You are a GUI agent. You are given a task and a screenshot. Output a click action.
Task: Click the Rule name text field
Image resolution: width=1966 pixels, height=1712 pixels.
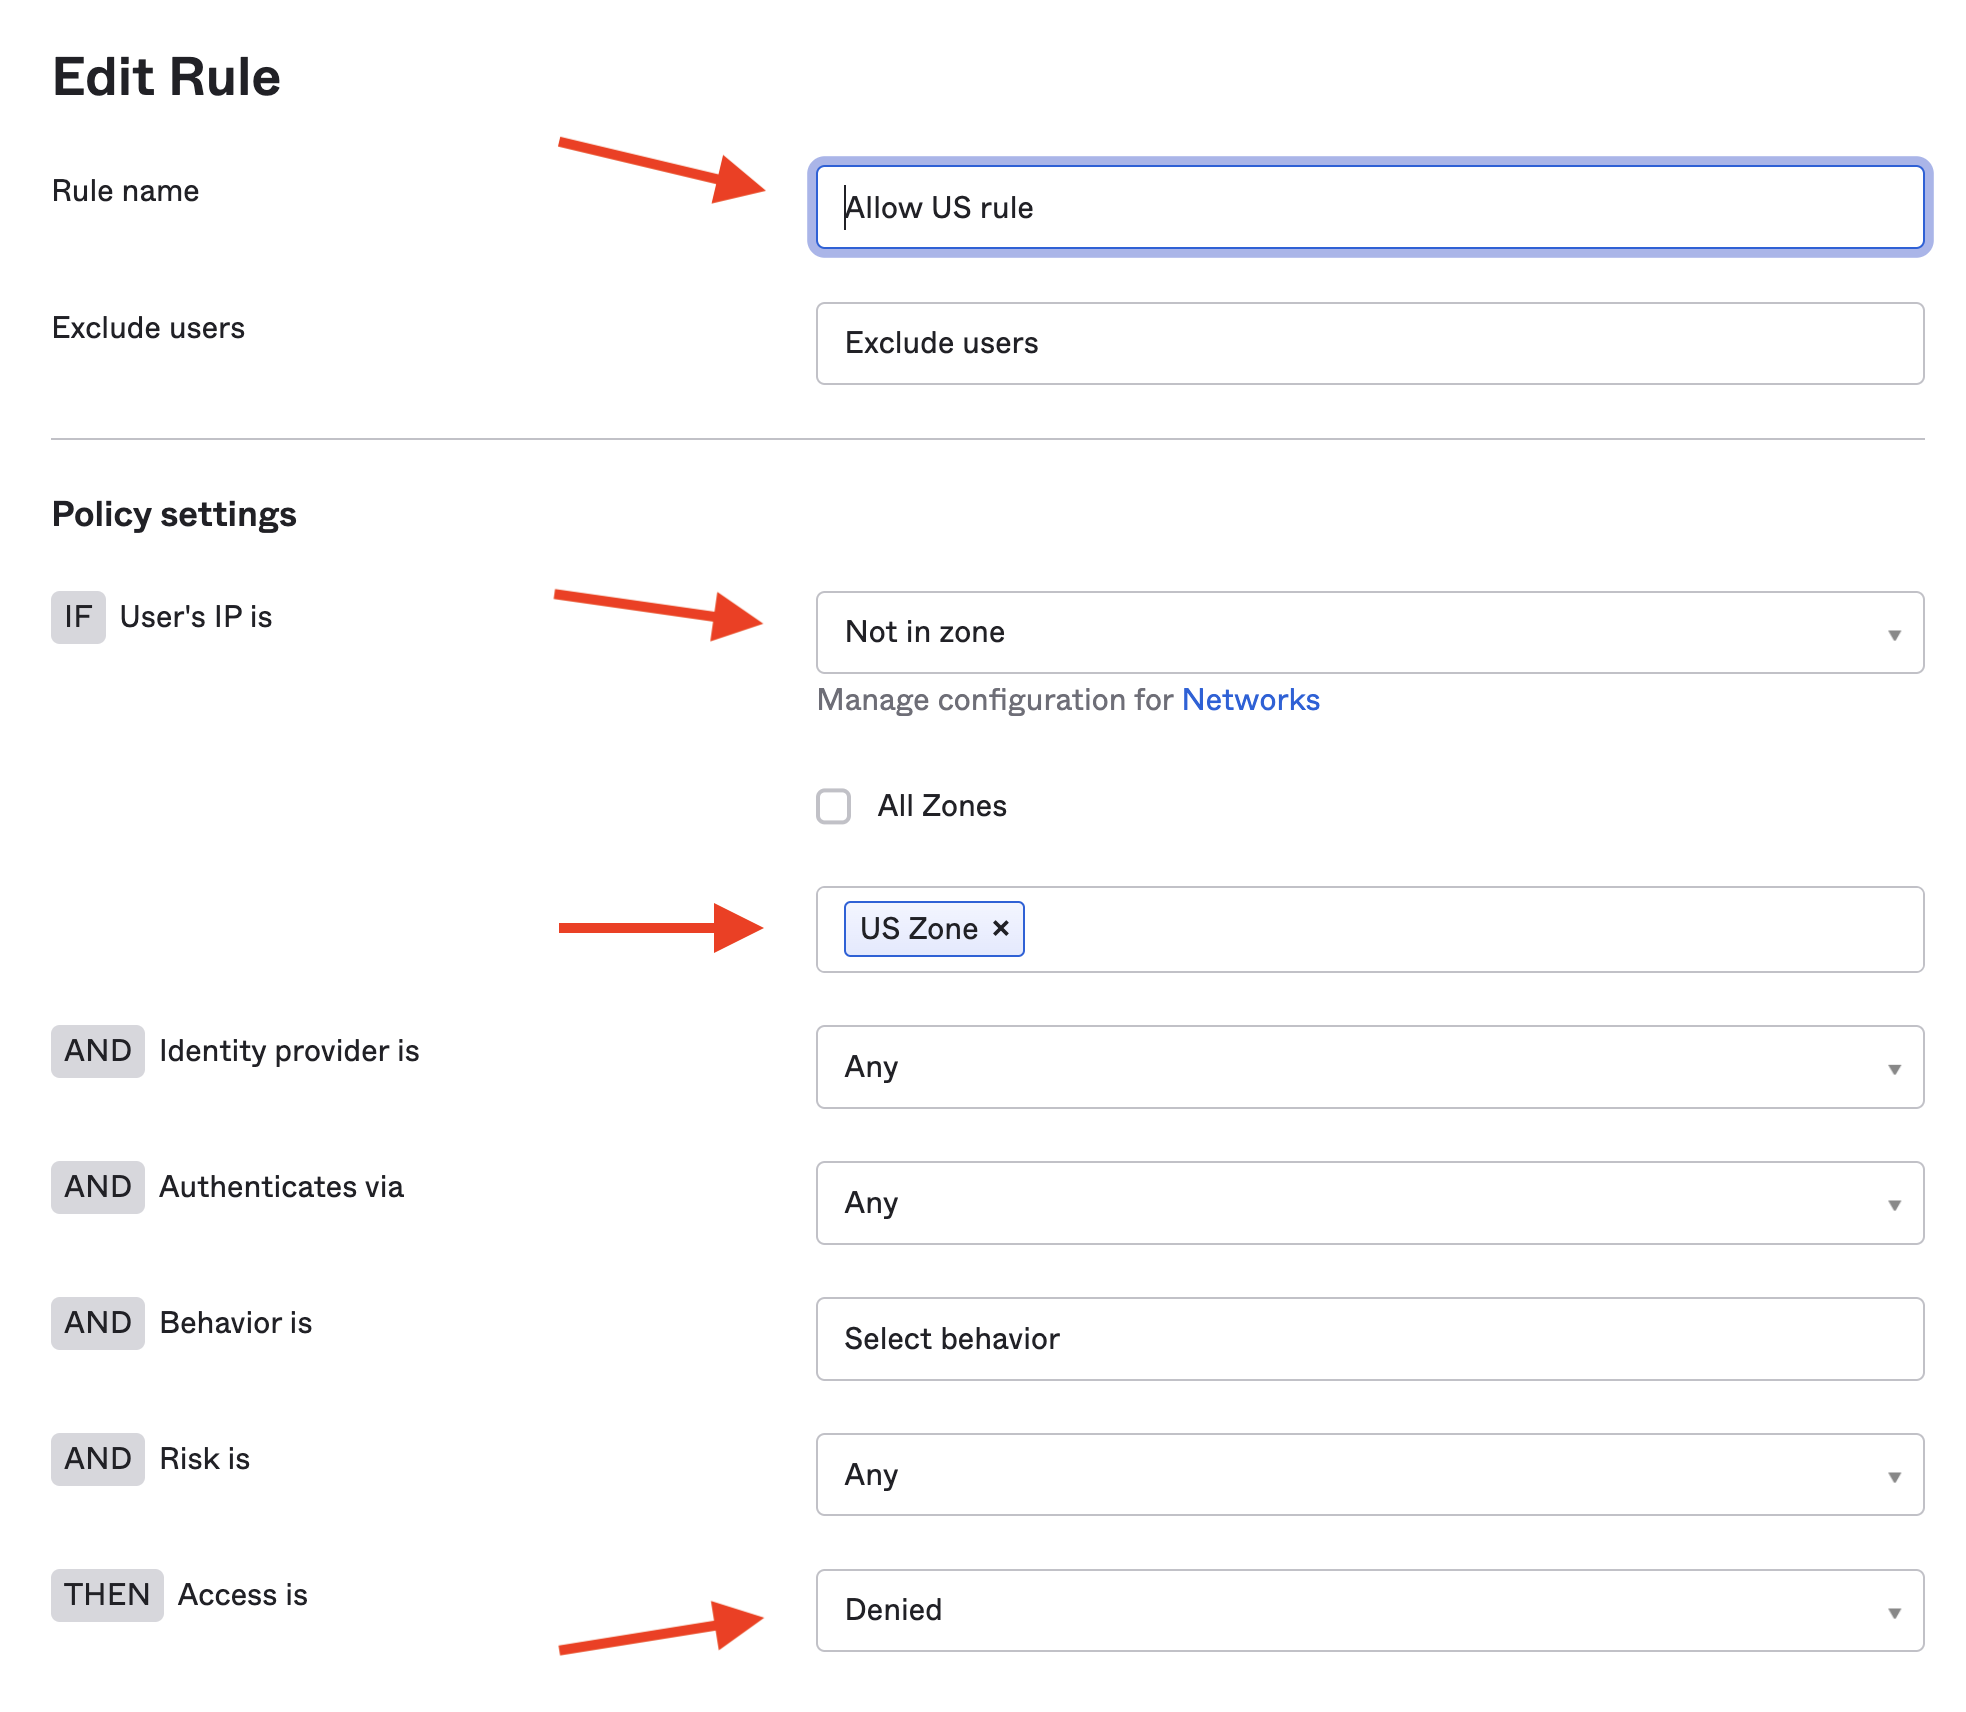click(1368, 207)
